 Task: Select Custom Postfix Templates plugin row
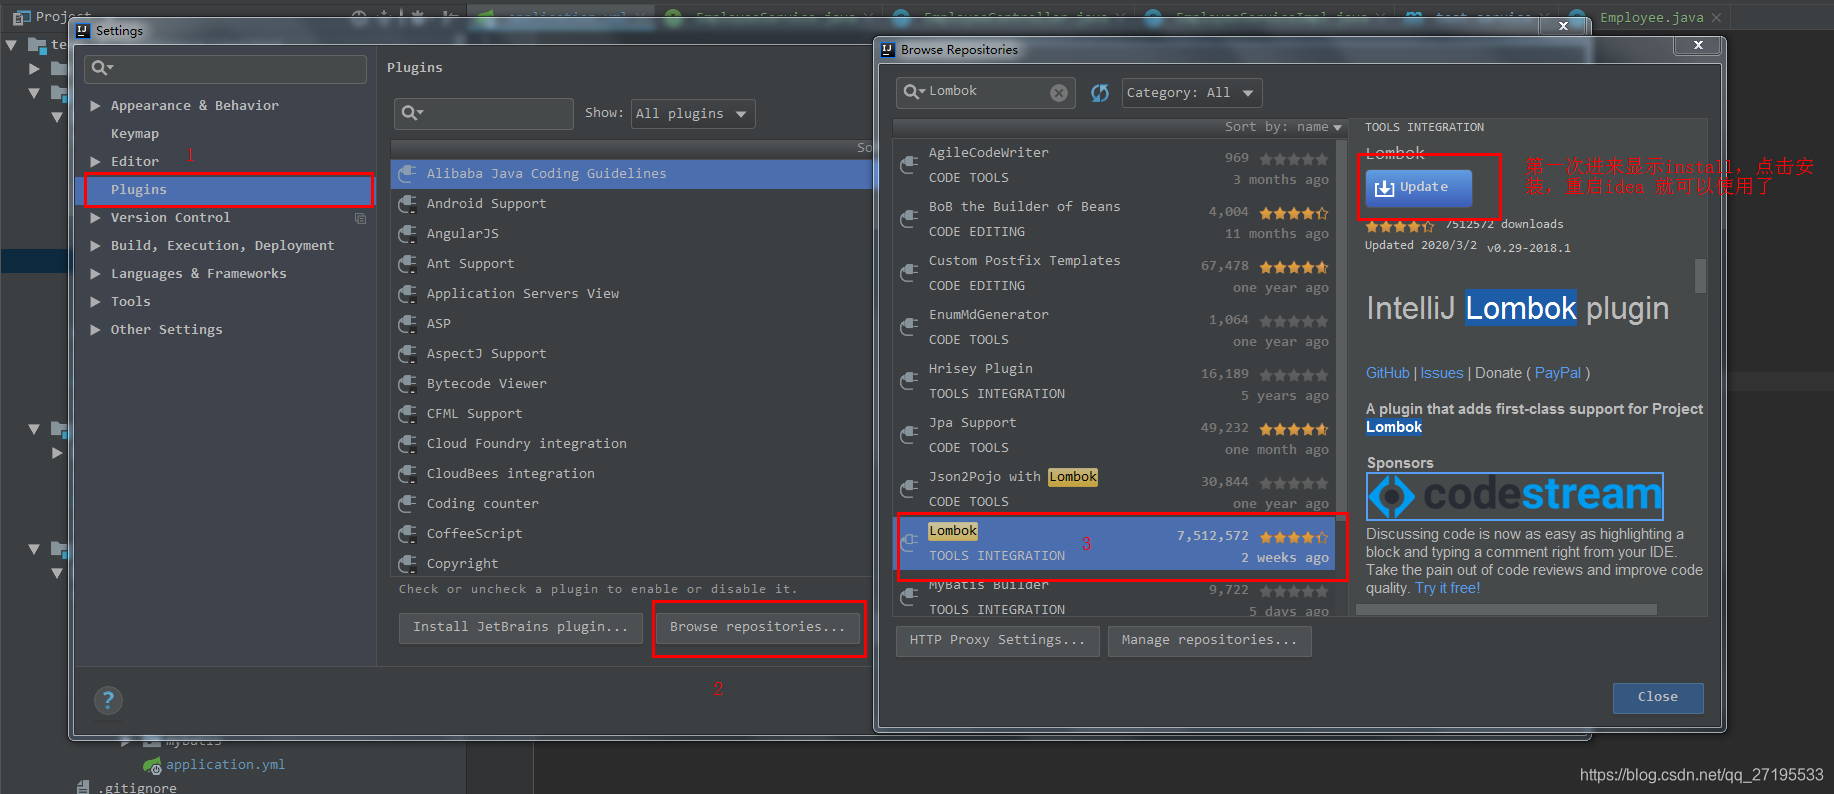tap(1114, 273)
